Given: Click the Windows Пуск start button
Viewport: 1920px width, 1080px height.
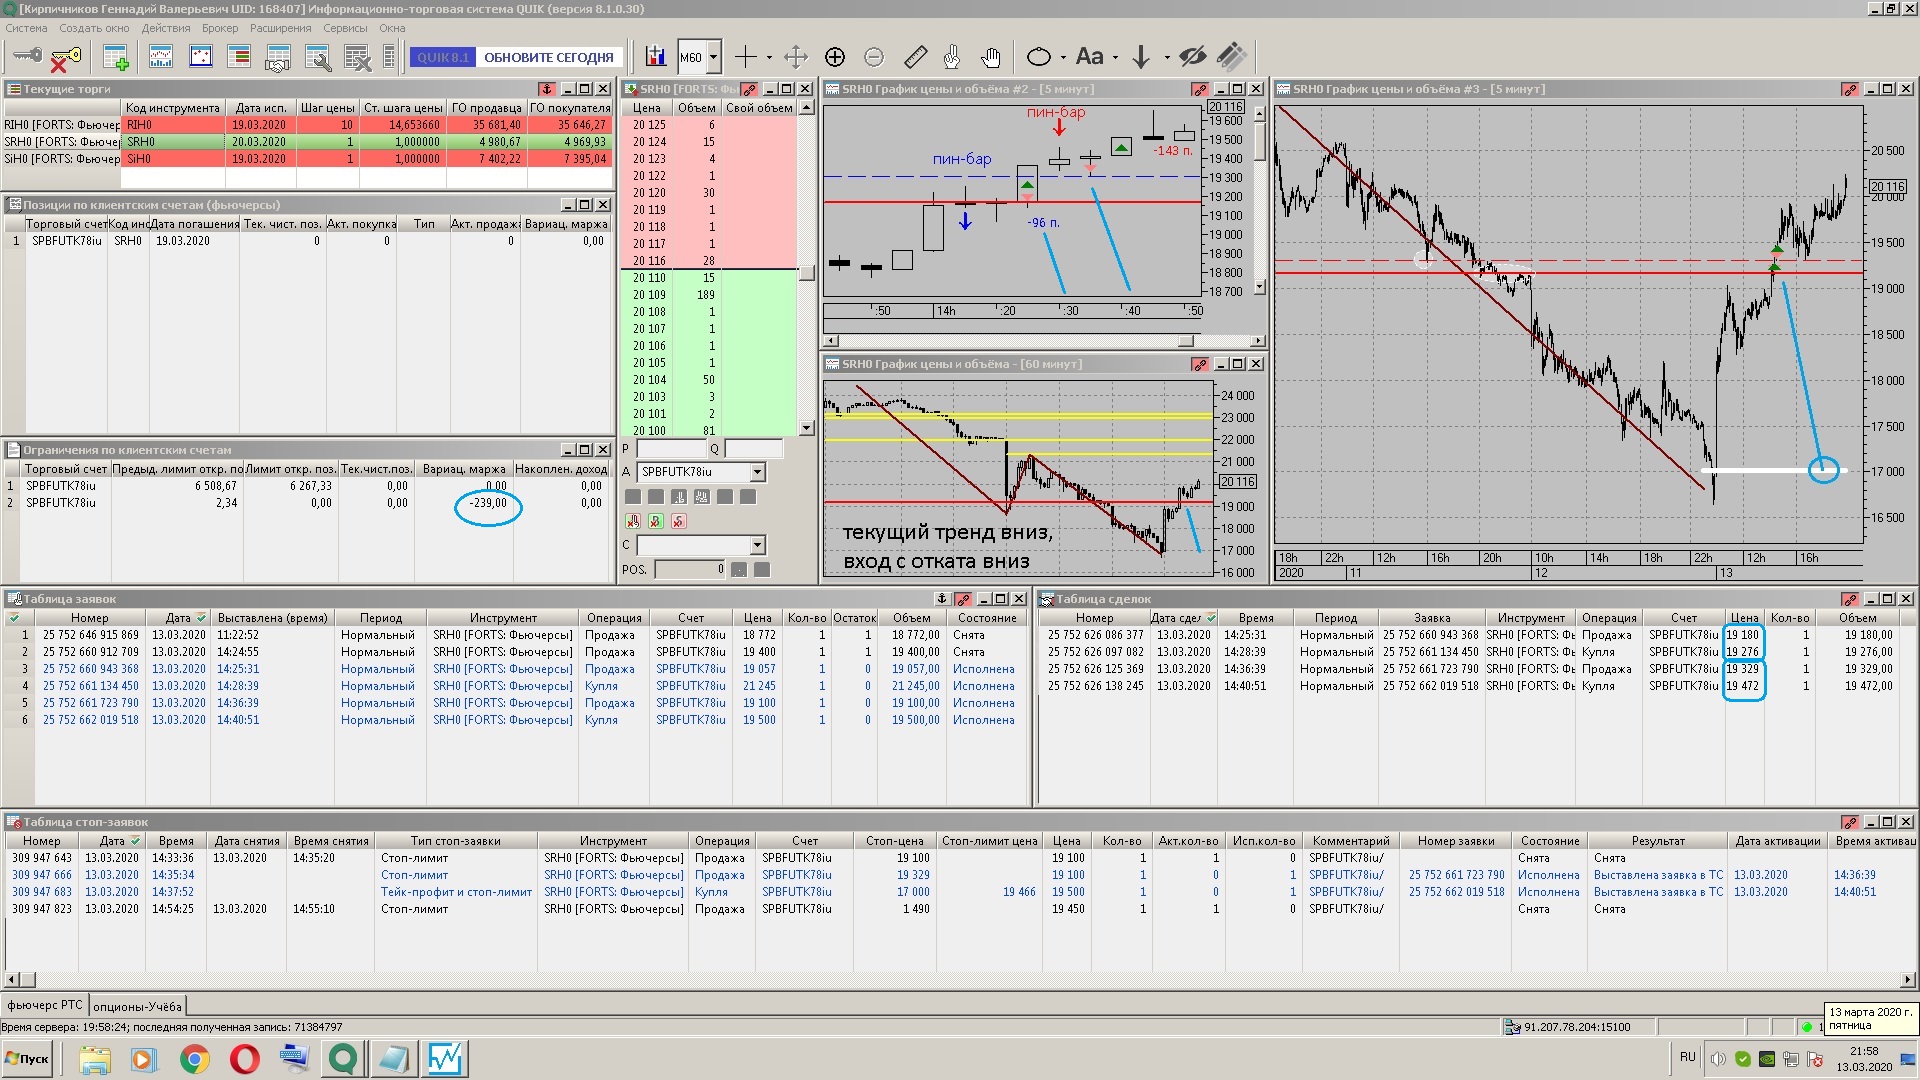Looking at the screenshot, I should point(27,1058).
